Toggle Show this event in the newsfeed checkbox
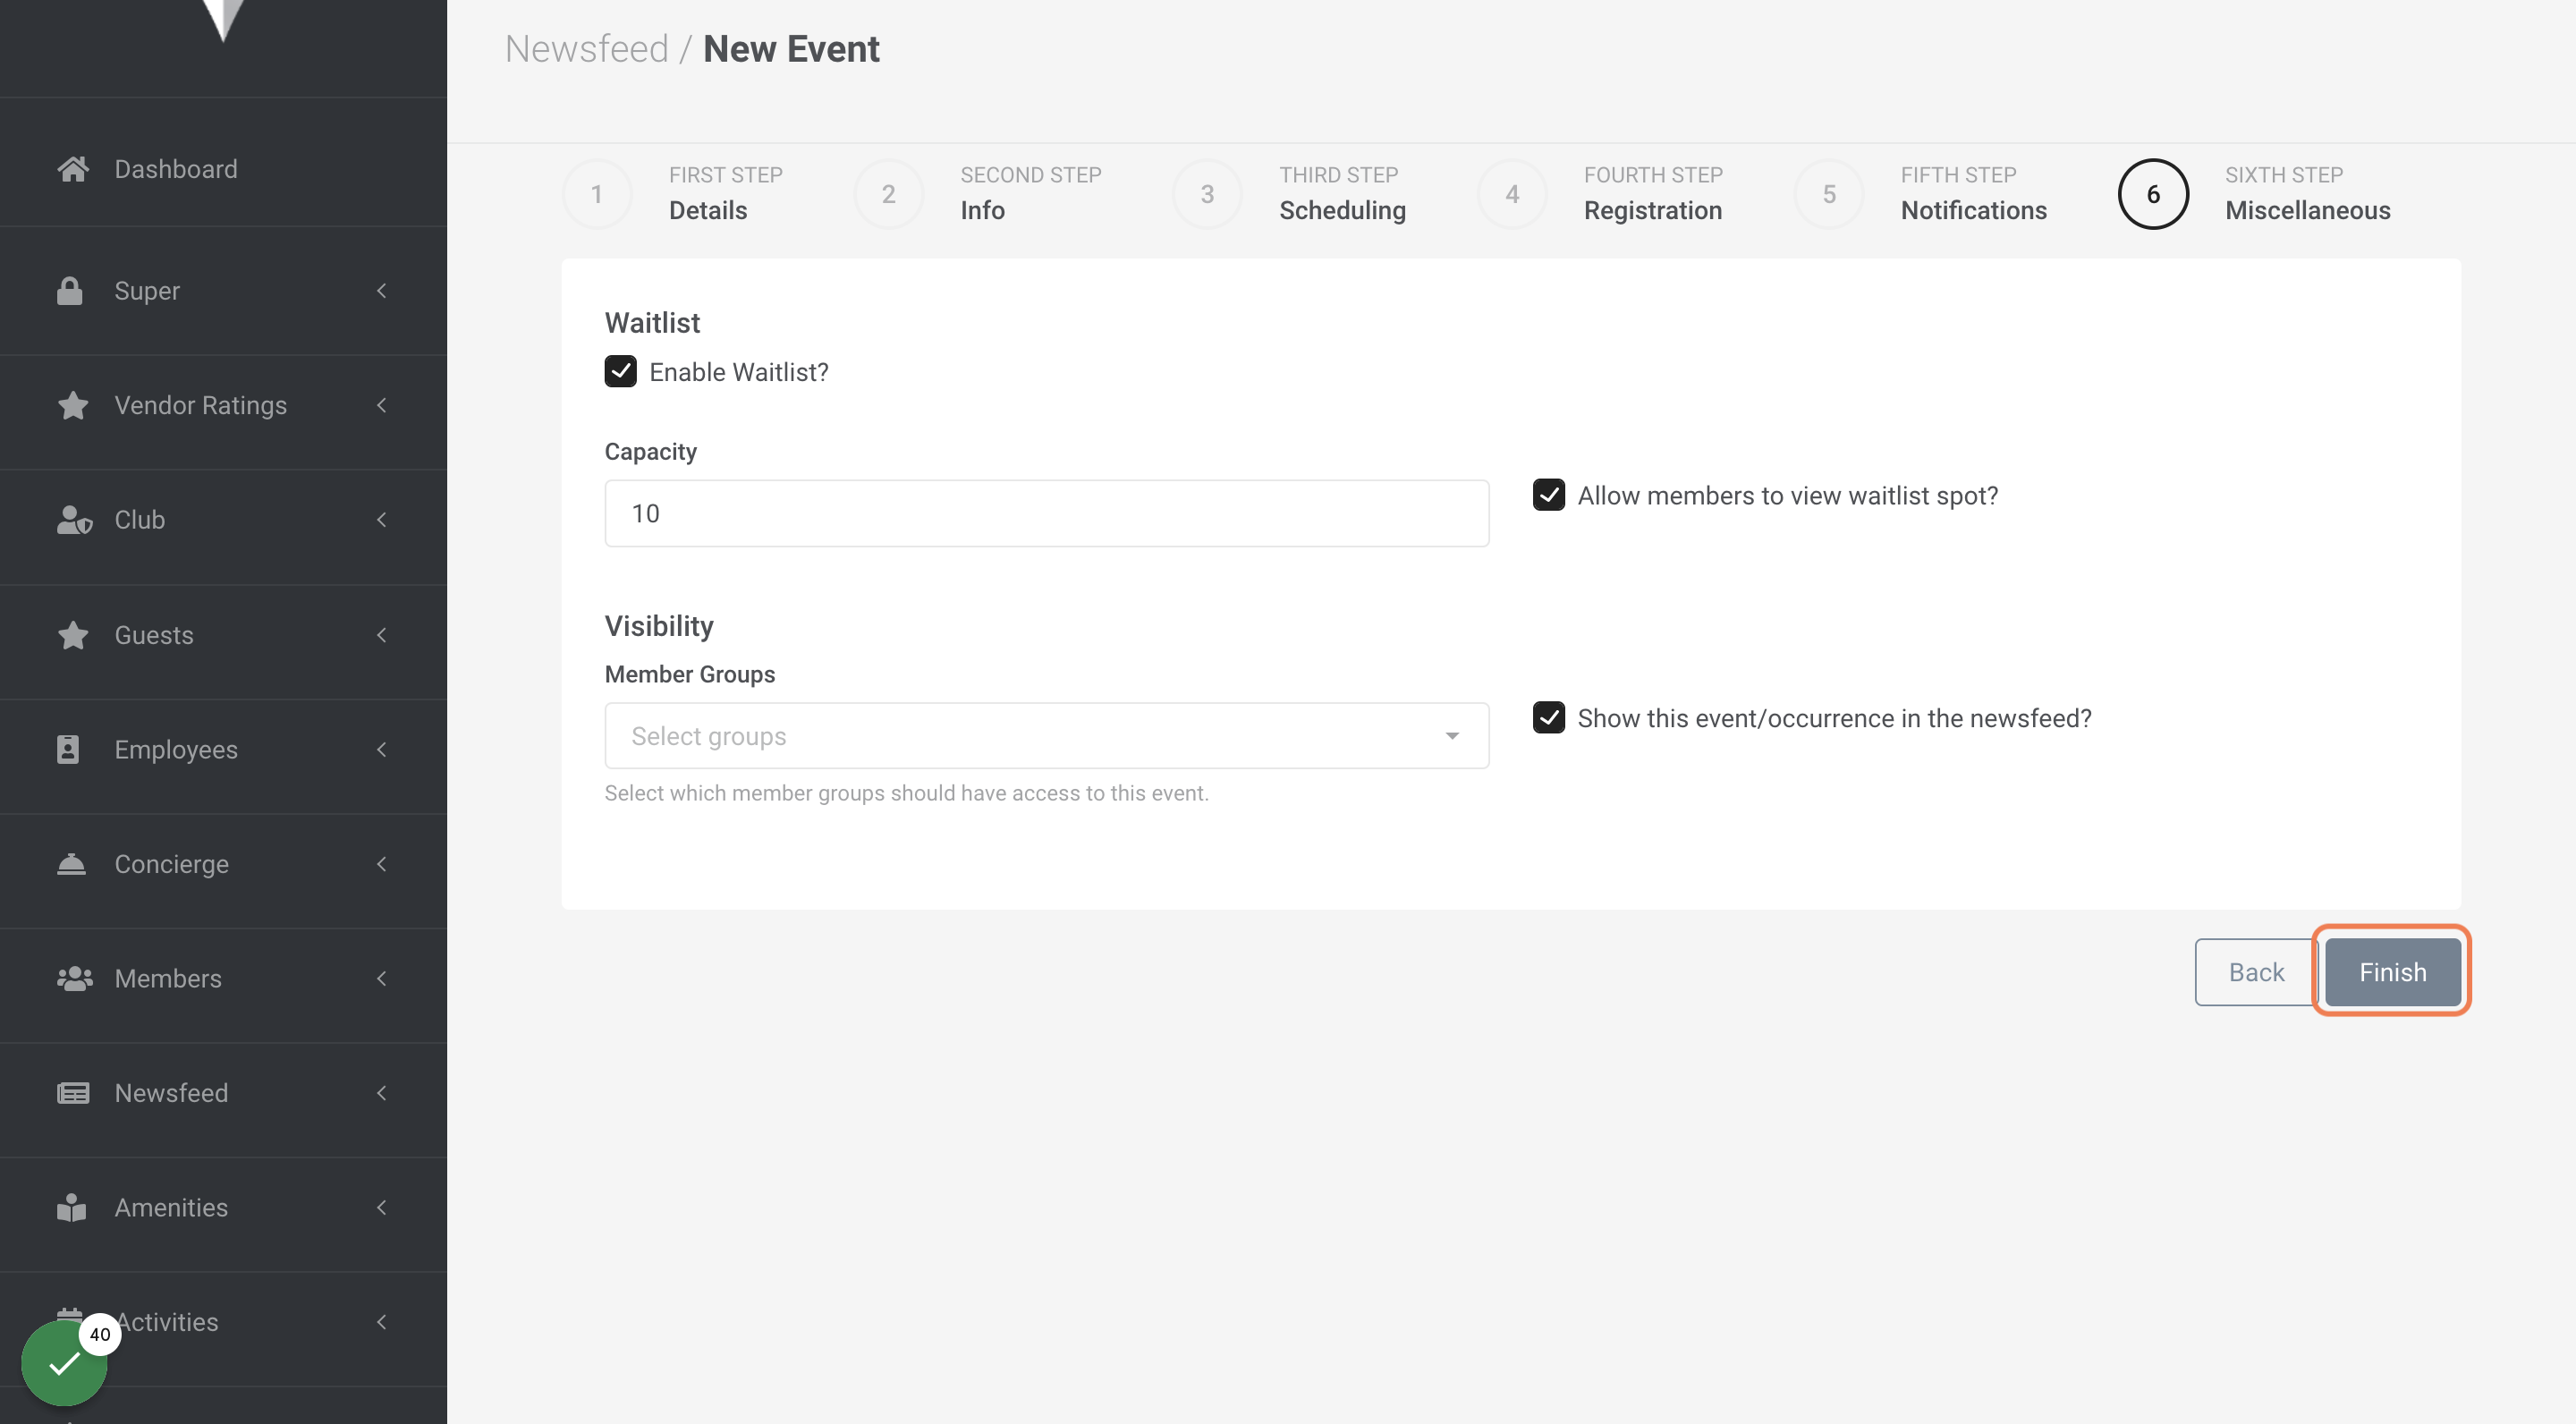Screen dimensions: 2576x1424 click(x=1548, y=718)
